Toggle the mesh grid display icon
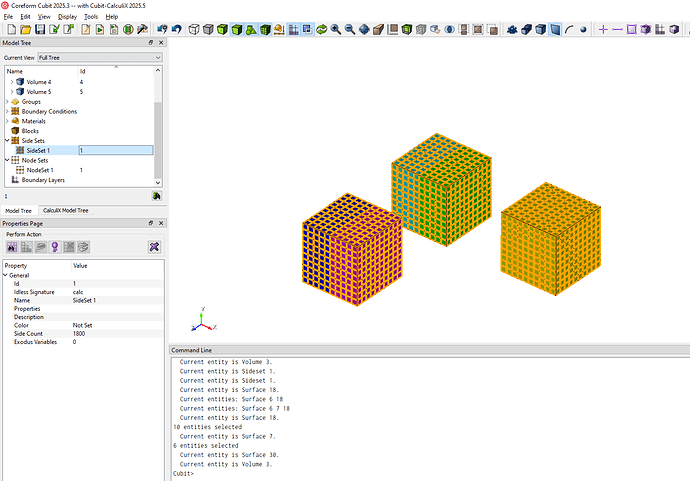The width and height of the screenshot is (690, 481). pos(294,29)
